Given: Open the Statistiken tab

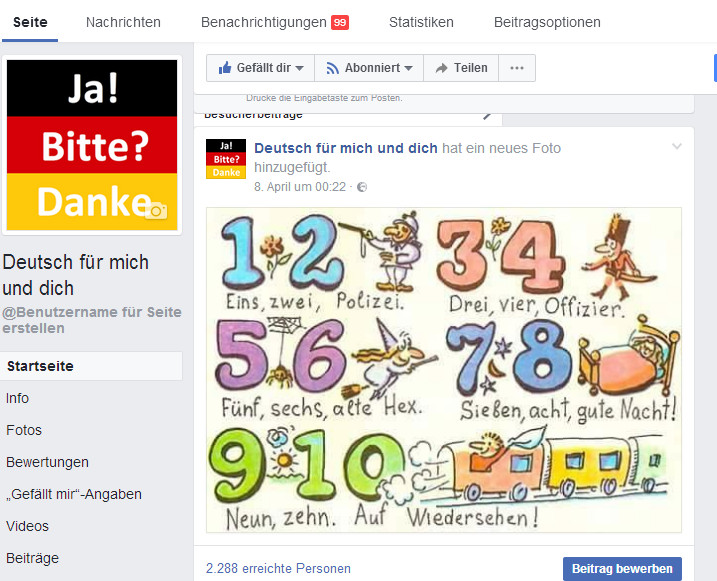Looking at the screenshot, I should tap(421, 22).
